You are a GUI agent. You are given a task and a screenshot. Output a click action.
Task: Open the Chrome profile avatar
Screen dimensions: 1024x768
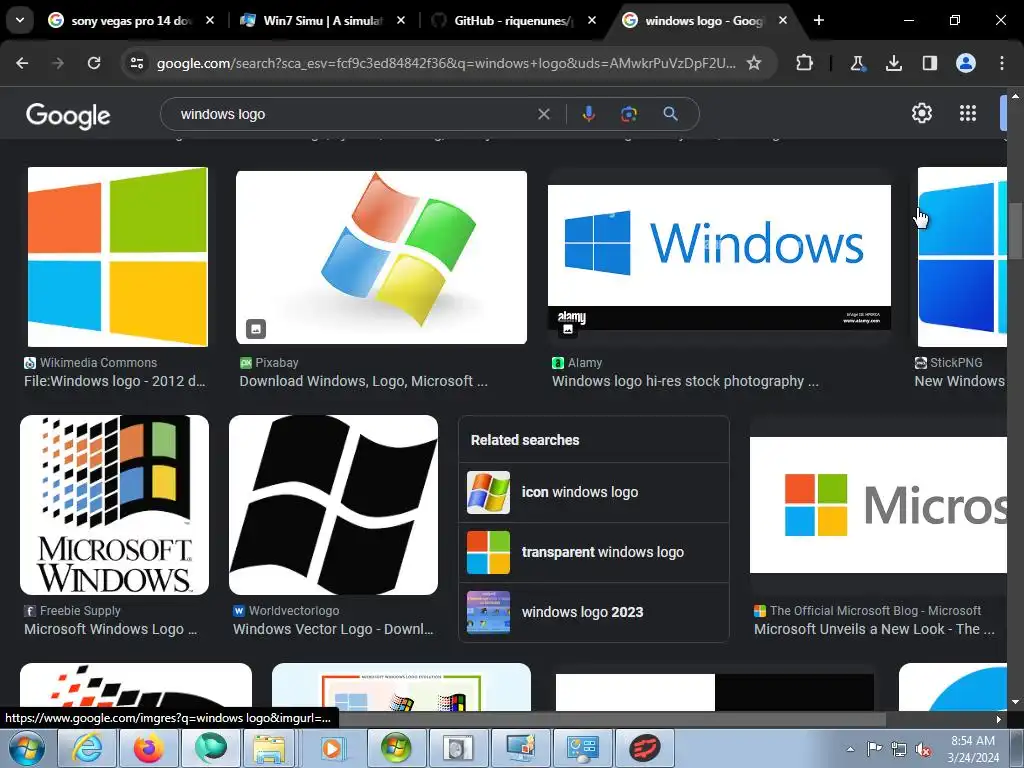pyautogui.click(x=966, y=63)
